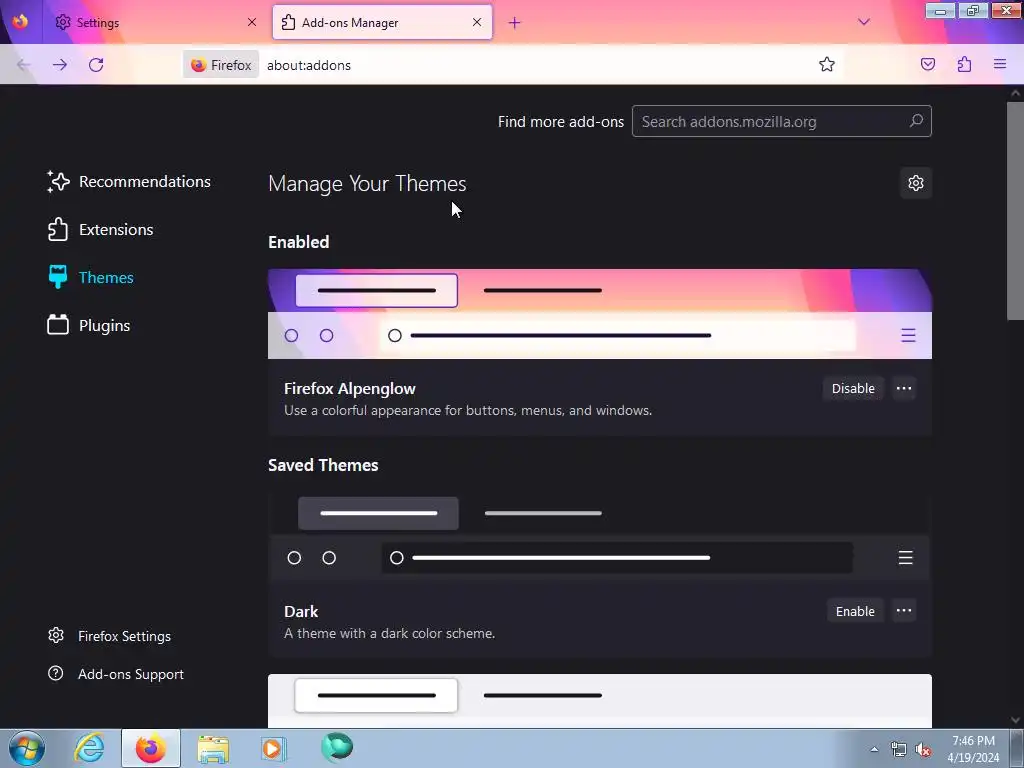Disable the Firefox Alpenglow theme
The height and width of the screenshot is (768, 1024).
[x=853, y=389]
